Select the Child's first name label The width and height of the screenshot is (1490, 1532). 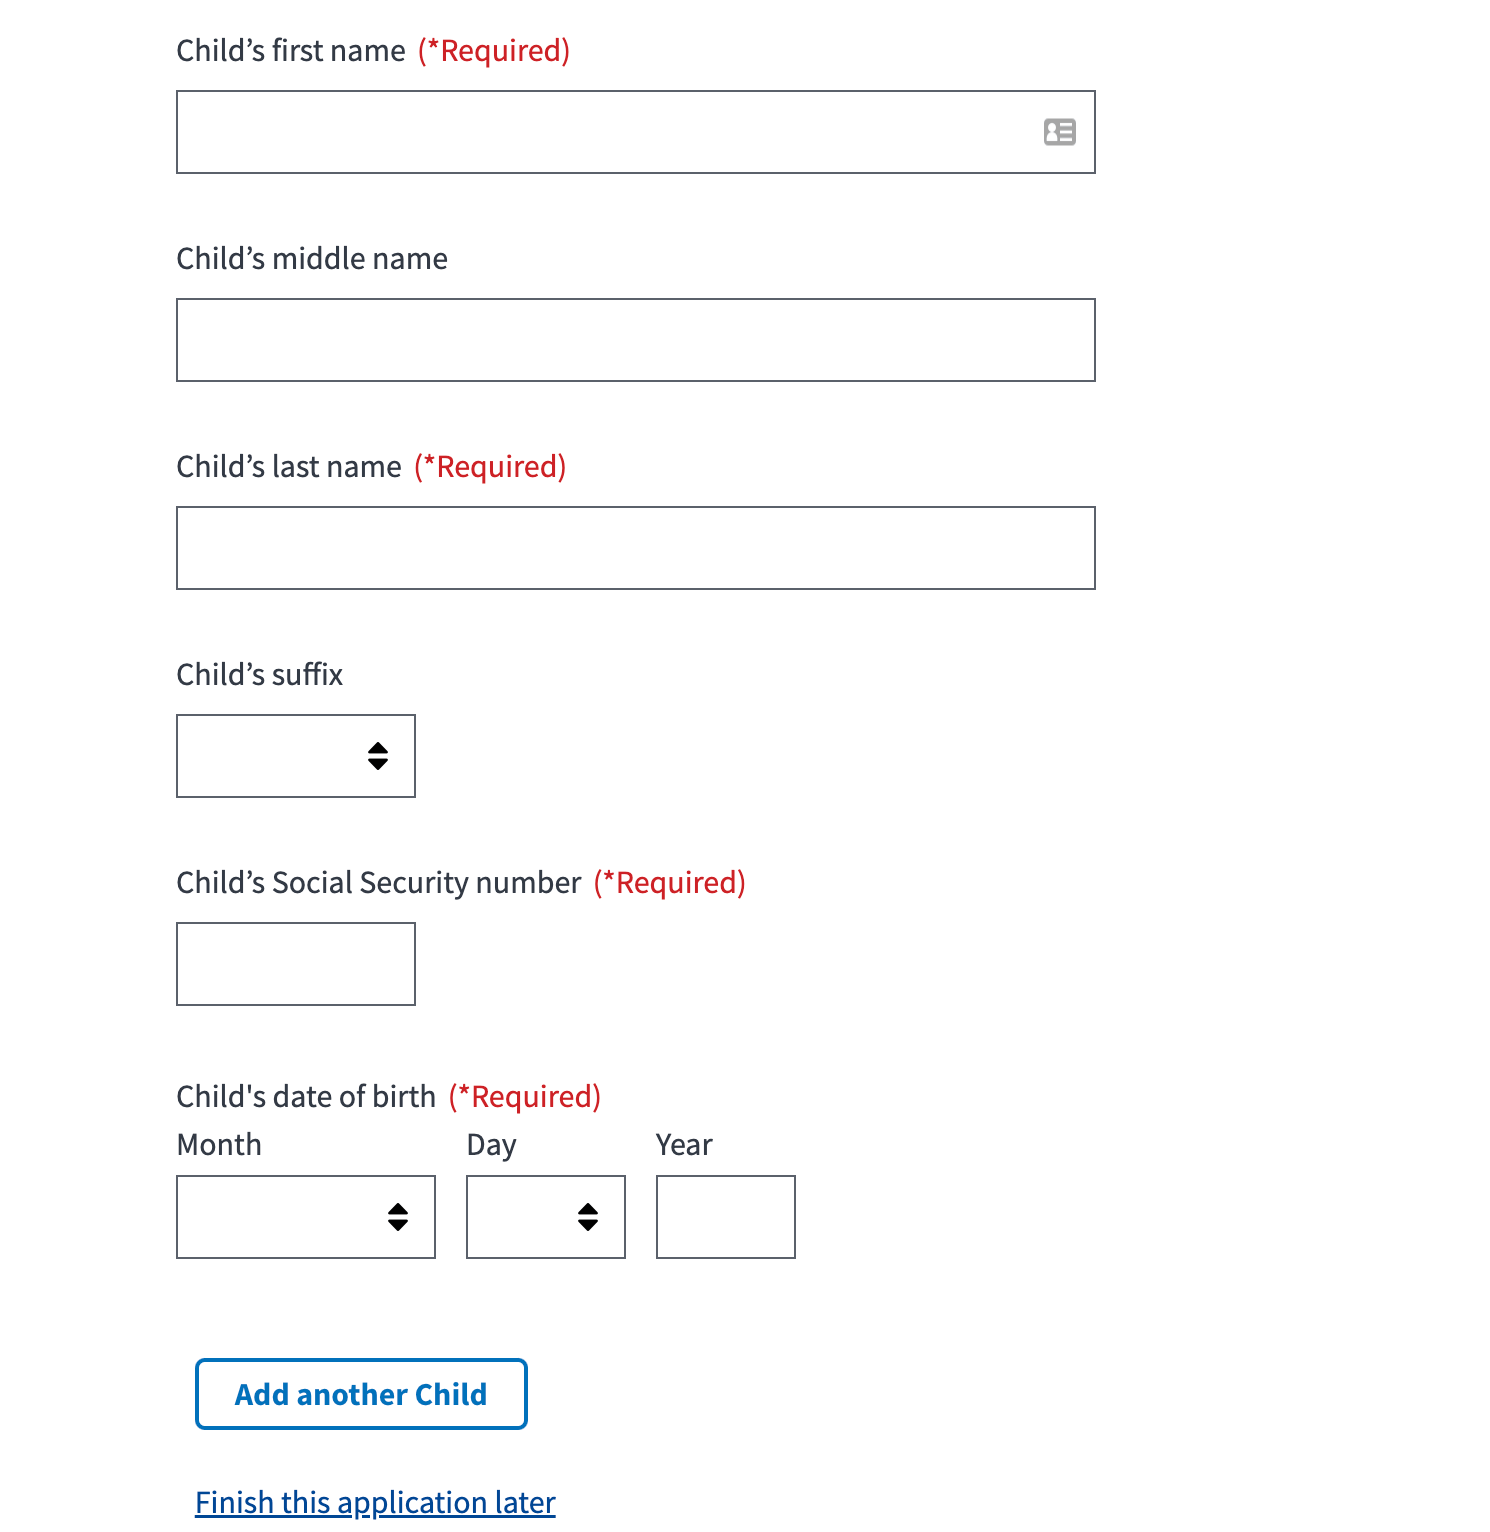click(291, 50)
